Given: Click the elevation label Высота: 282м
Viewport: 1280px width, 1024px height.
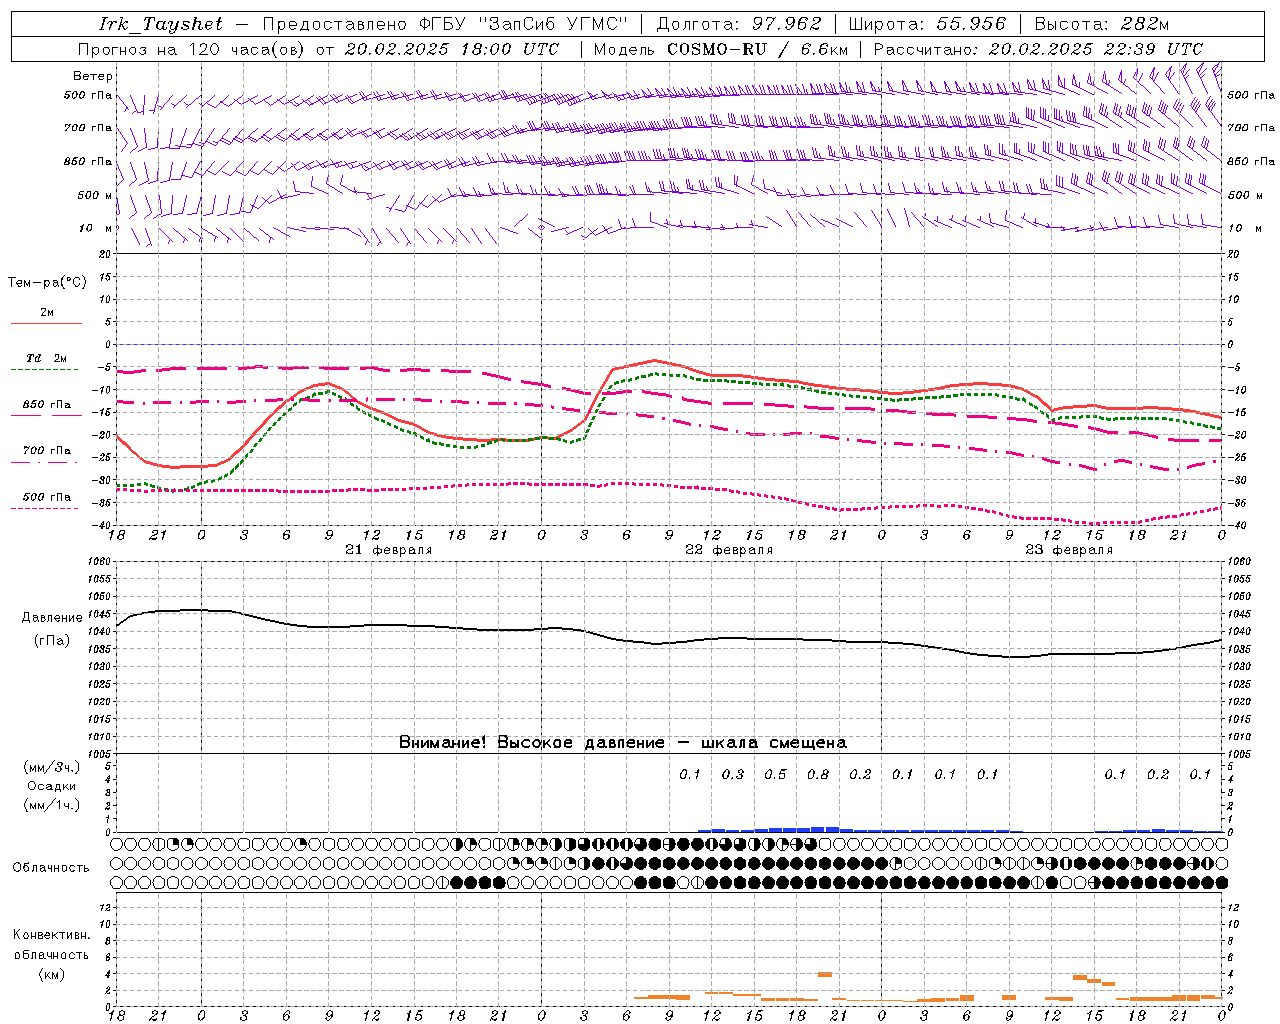Looking at the screenshot, I should pyautogui.click(x=1101, y=24).
